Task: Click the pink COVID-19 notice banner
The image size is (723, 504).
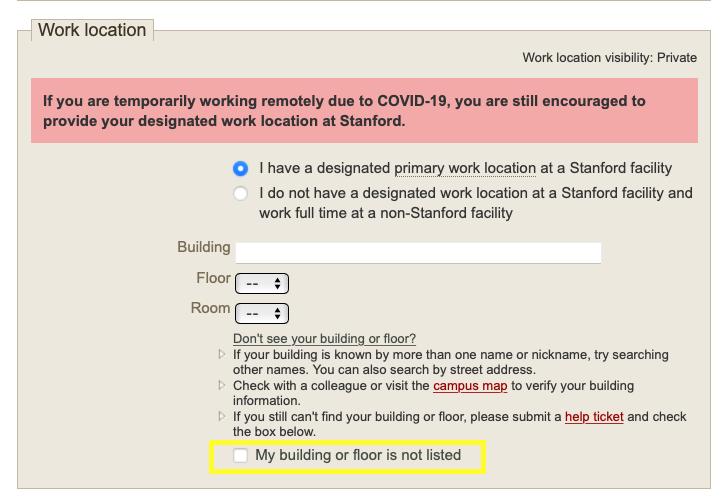Action: (364, 111)
